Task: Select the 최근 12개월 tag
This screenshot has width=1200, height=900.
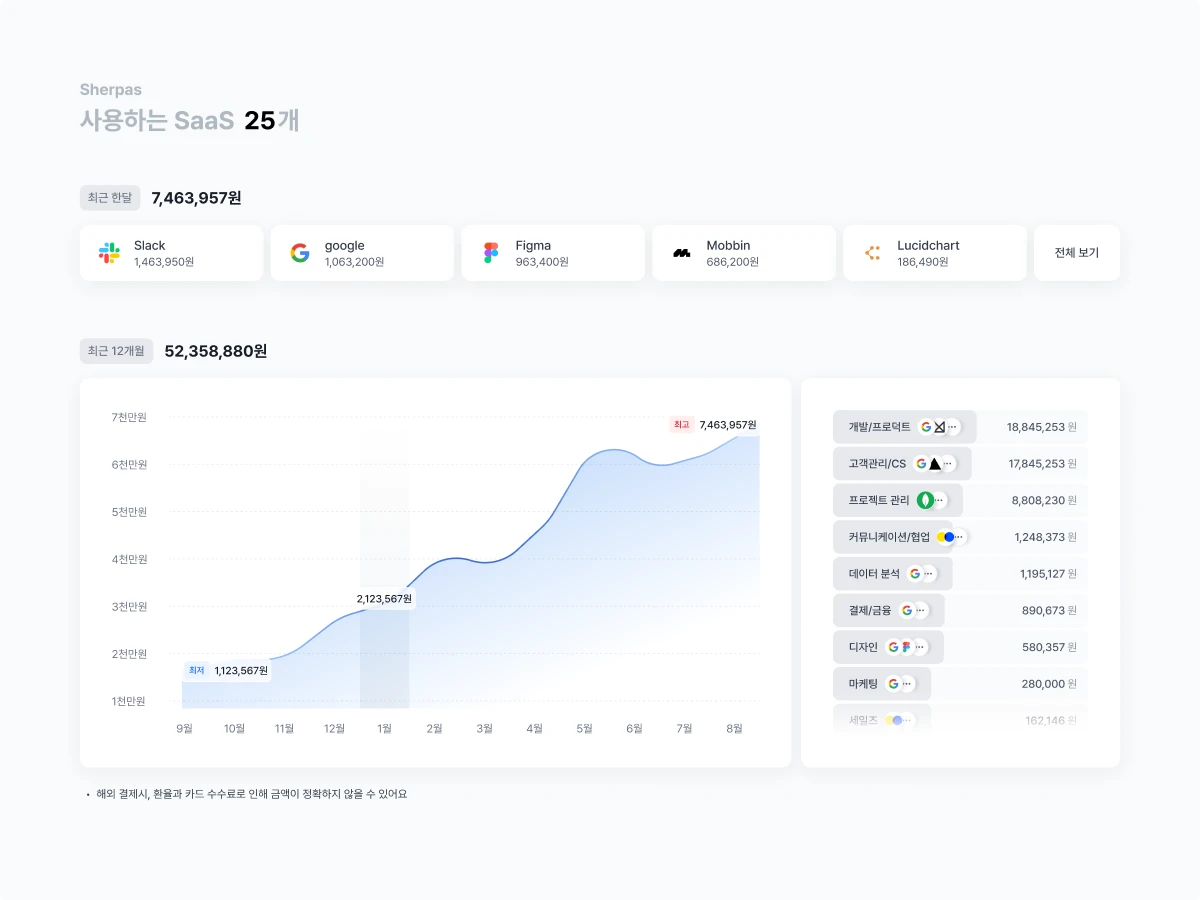Action: [116, 351]
